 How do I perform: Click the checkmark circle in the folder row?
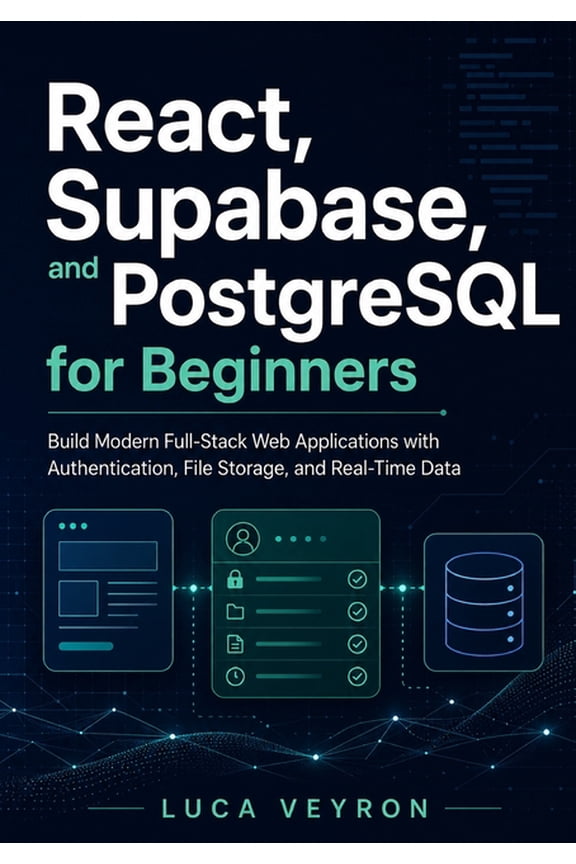pos(357,612)
